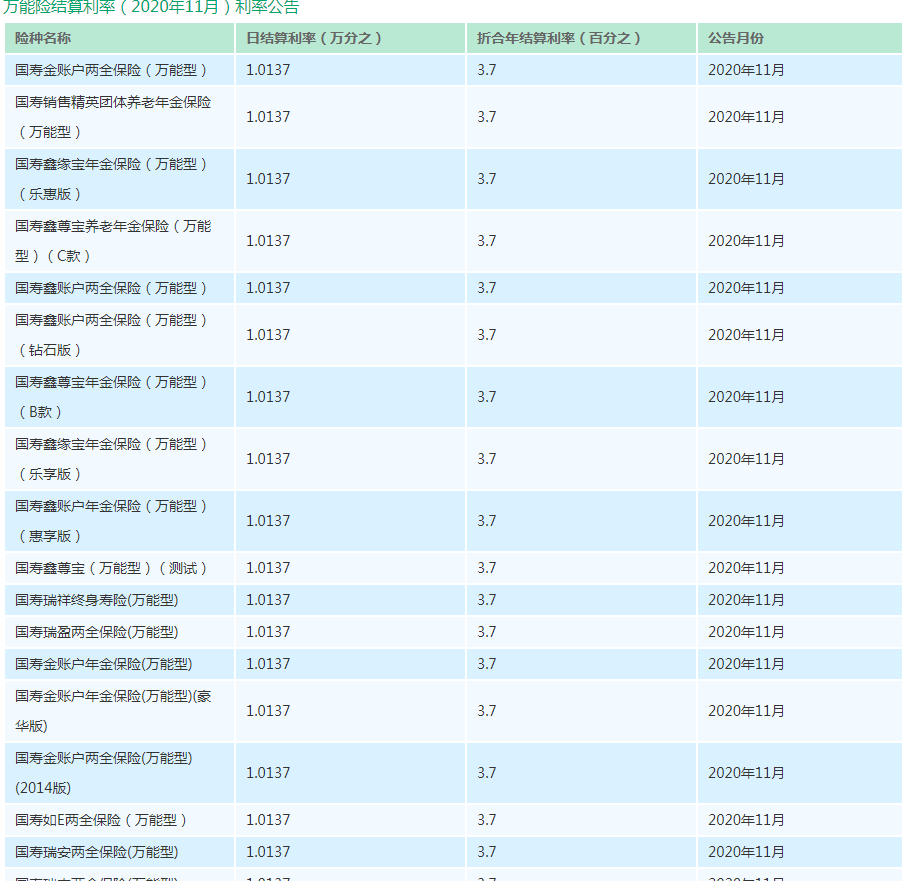The image size is (902, 881).
Task: Select 国寿鑫缘宝年金保险（乐惠版）product name
Action: point(111,179)
